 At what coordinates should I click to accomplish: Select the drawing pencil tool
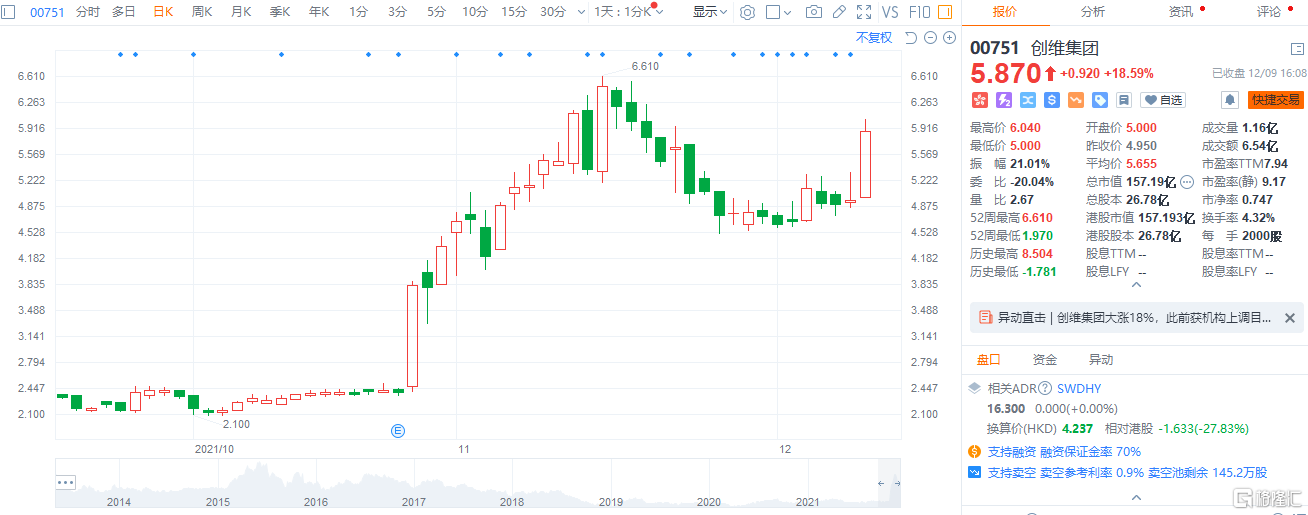pyautogui.click(x=839, y=12)
